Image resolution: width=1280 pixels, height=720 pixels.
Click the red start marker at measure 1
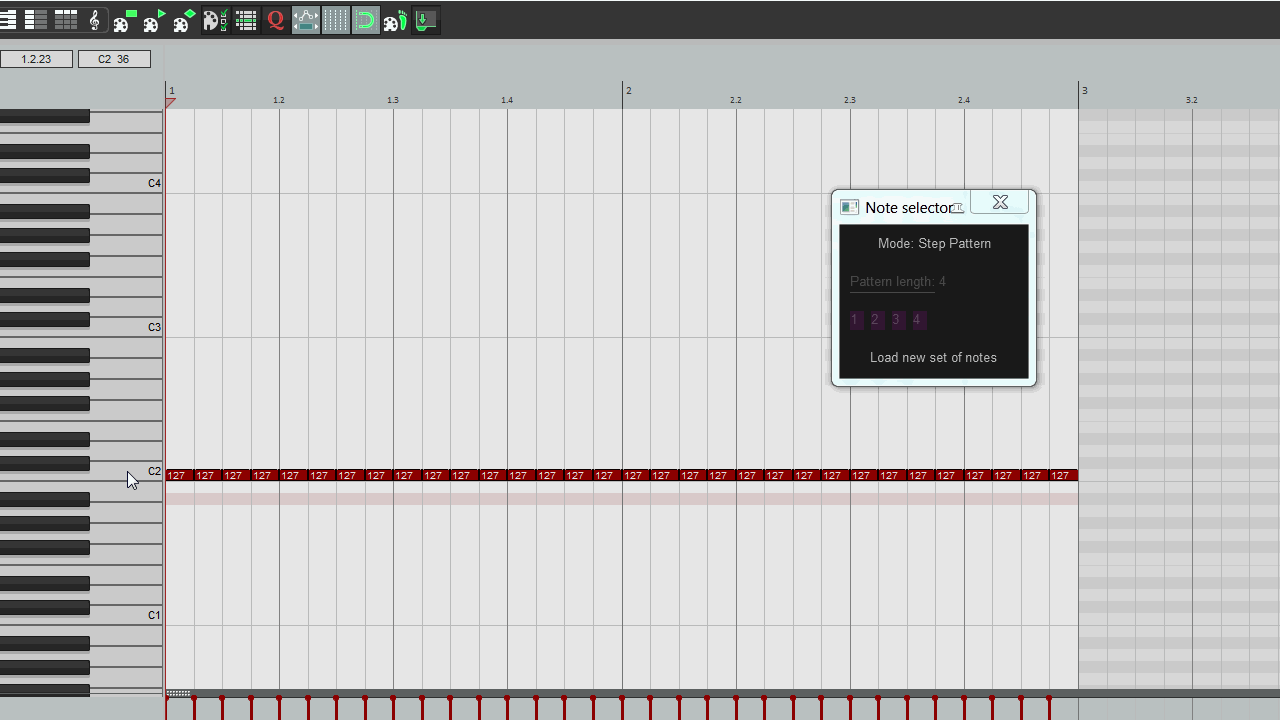170,102
